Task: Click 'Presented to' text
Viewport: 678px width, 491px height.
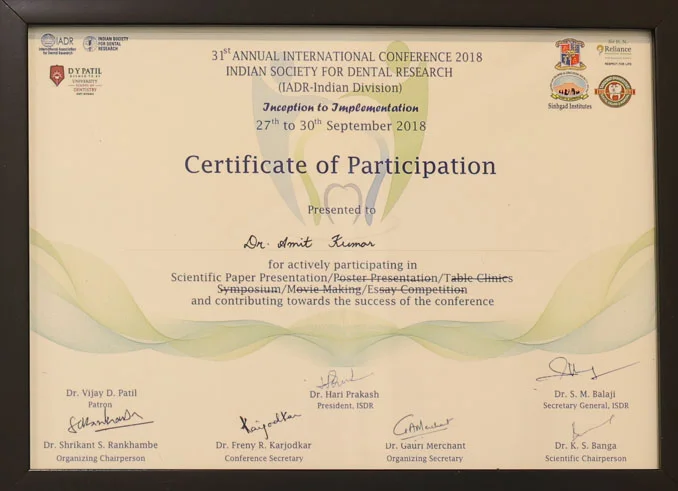Action: [x=342, y=210]
